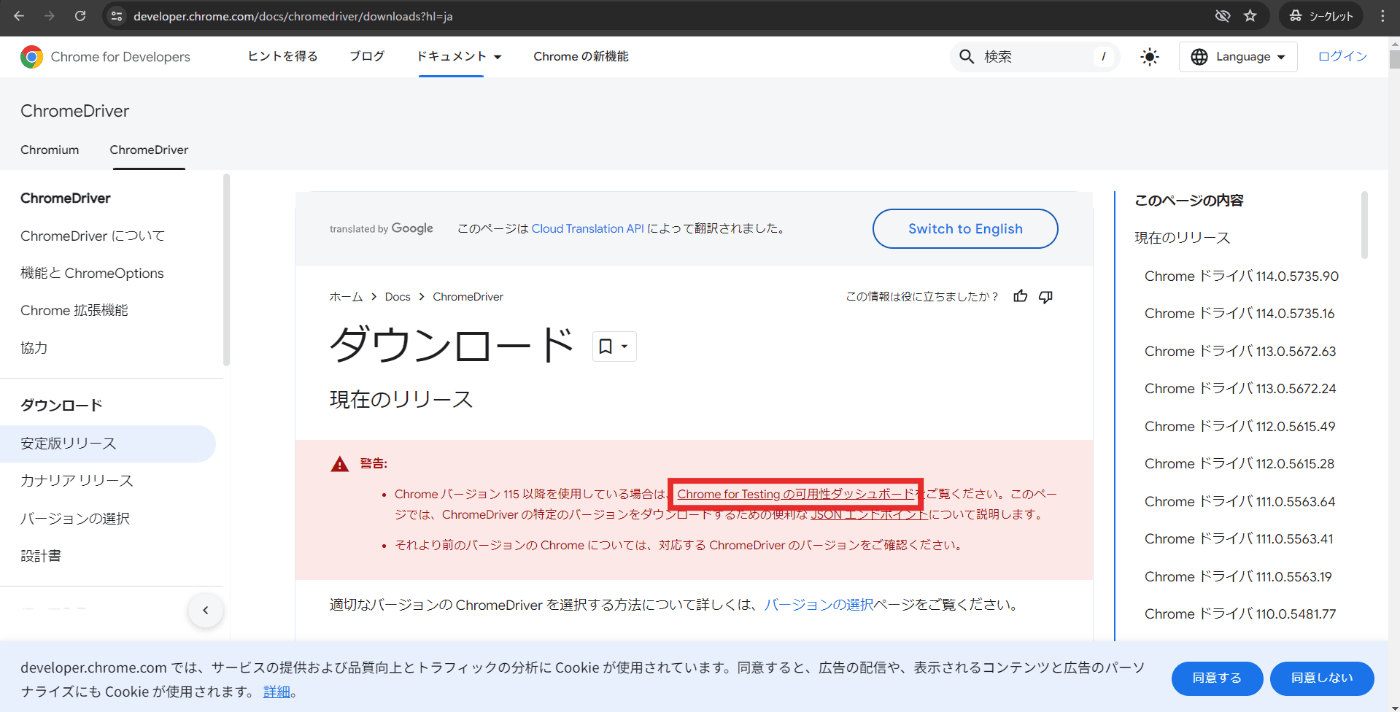Screen dimensions: 1400x712
Task: Toggle the light/dark theme sun icon
Action: (1150, 57)
